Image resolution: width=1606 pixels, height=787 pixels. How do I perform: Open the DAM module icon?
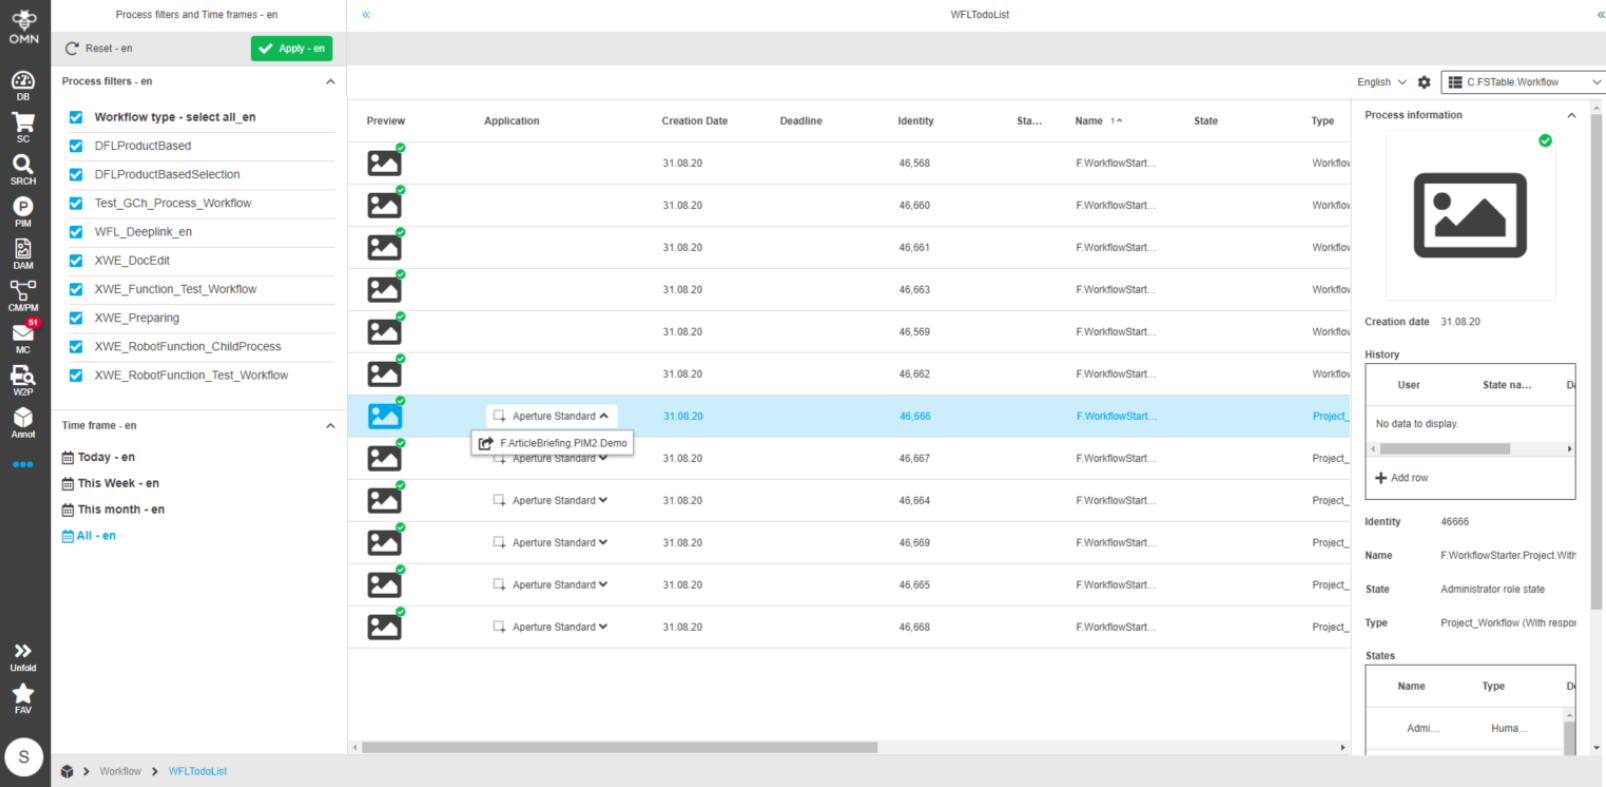[23, 252]
